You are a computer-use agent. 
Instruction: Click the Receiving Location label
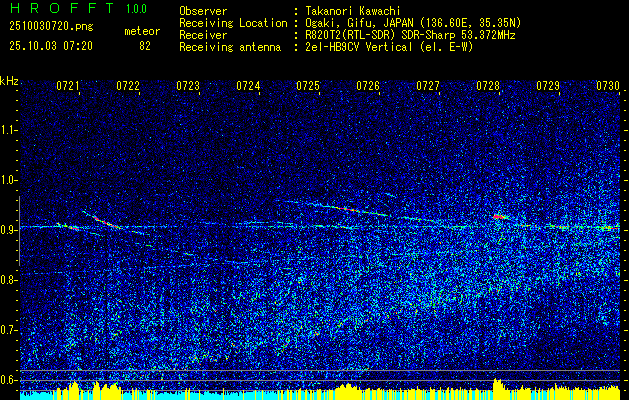(x=233, y=23)
